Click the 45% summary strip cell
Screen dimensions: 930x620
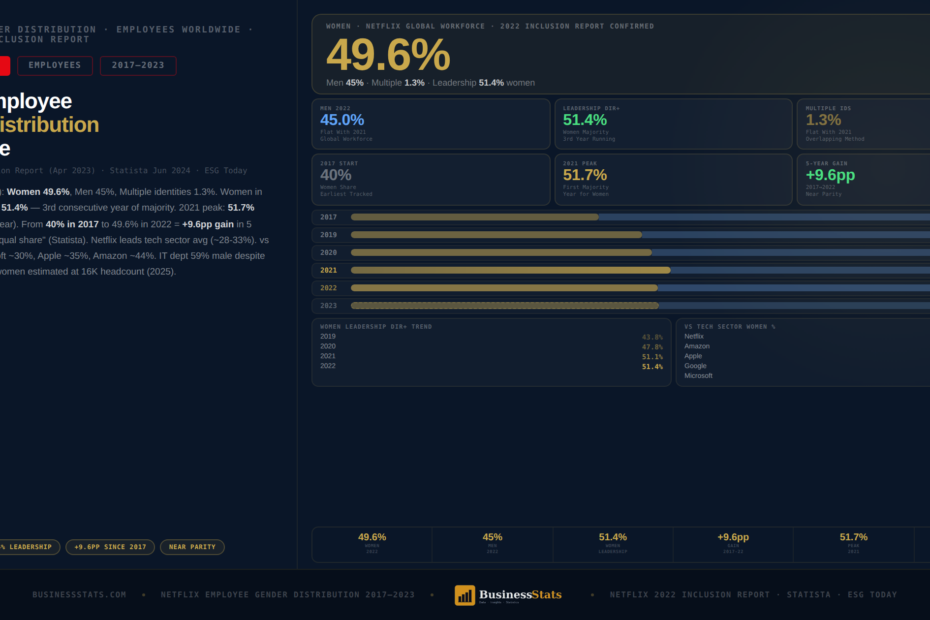pyautogui.click(x=492, y=544)
